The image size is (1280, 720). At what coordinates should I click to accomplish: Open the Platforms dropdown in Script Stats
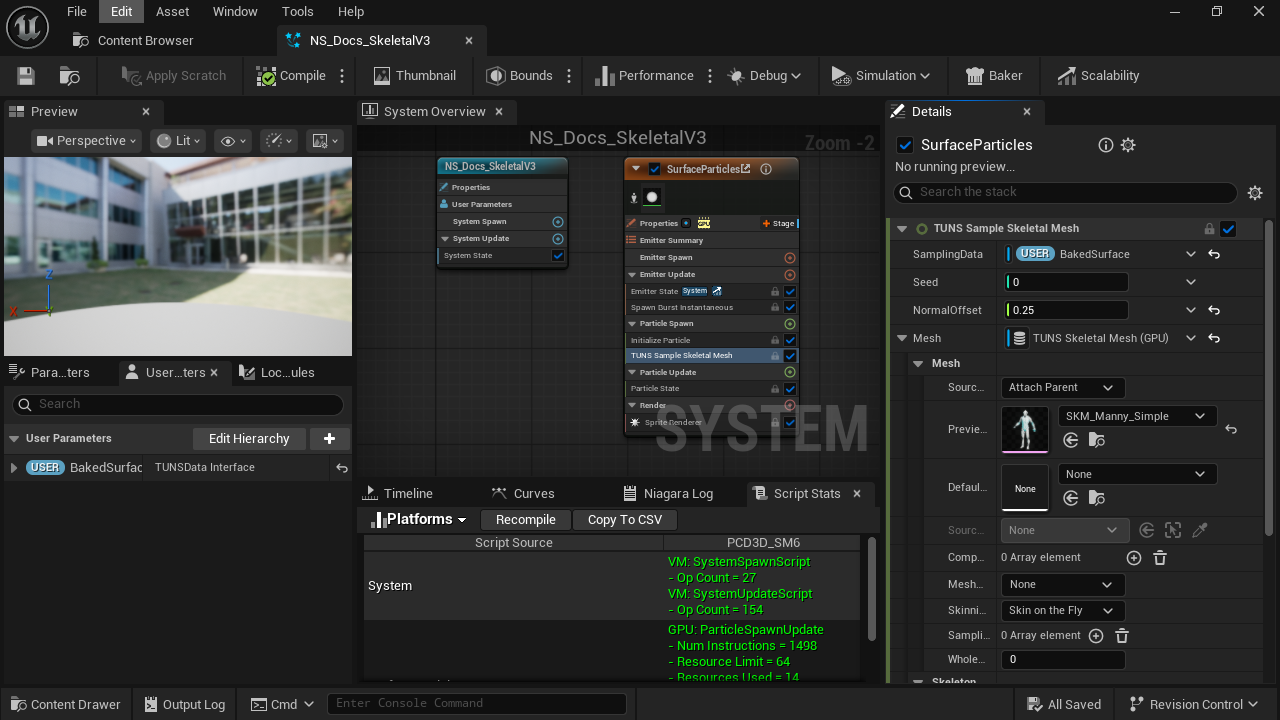[419, 520]
